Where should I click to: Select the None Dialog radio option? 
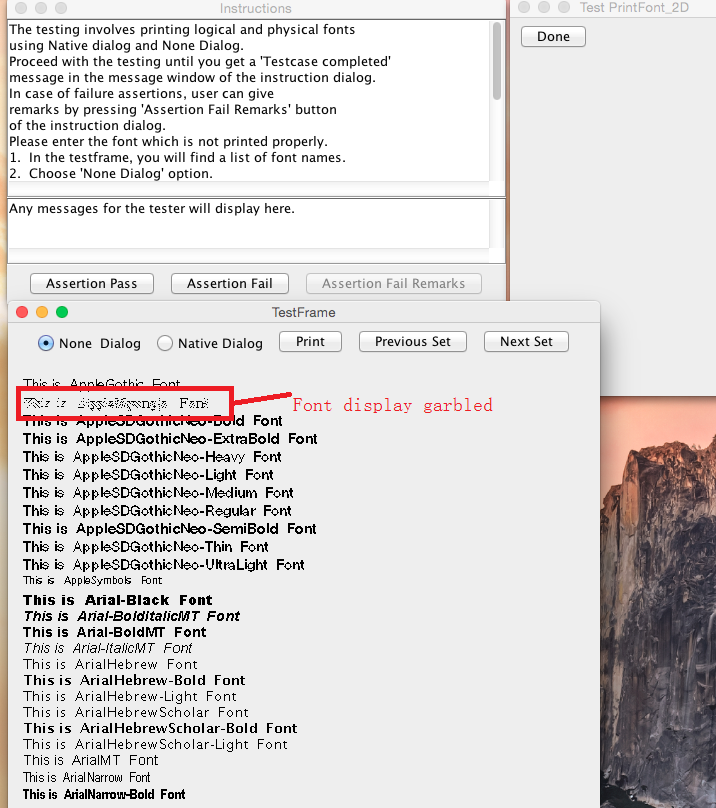pyautogui.click(x=46, y=343)
